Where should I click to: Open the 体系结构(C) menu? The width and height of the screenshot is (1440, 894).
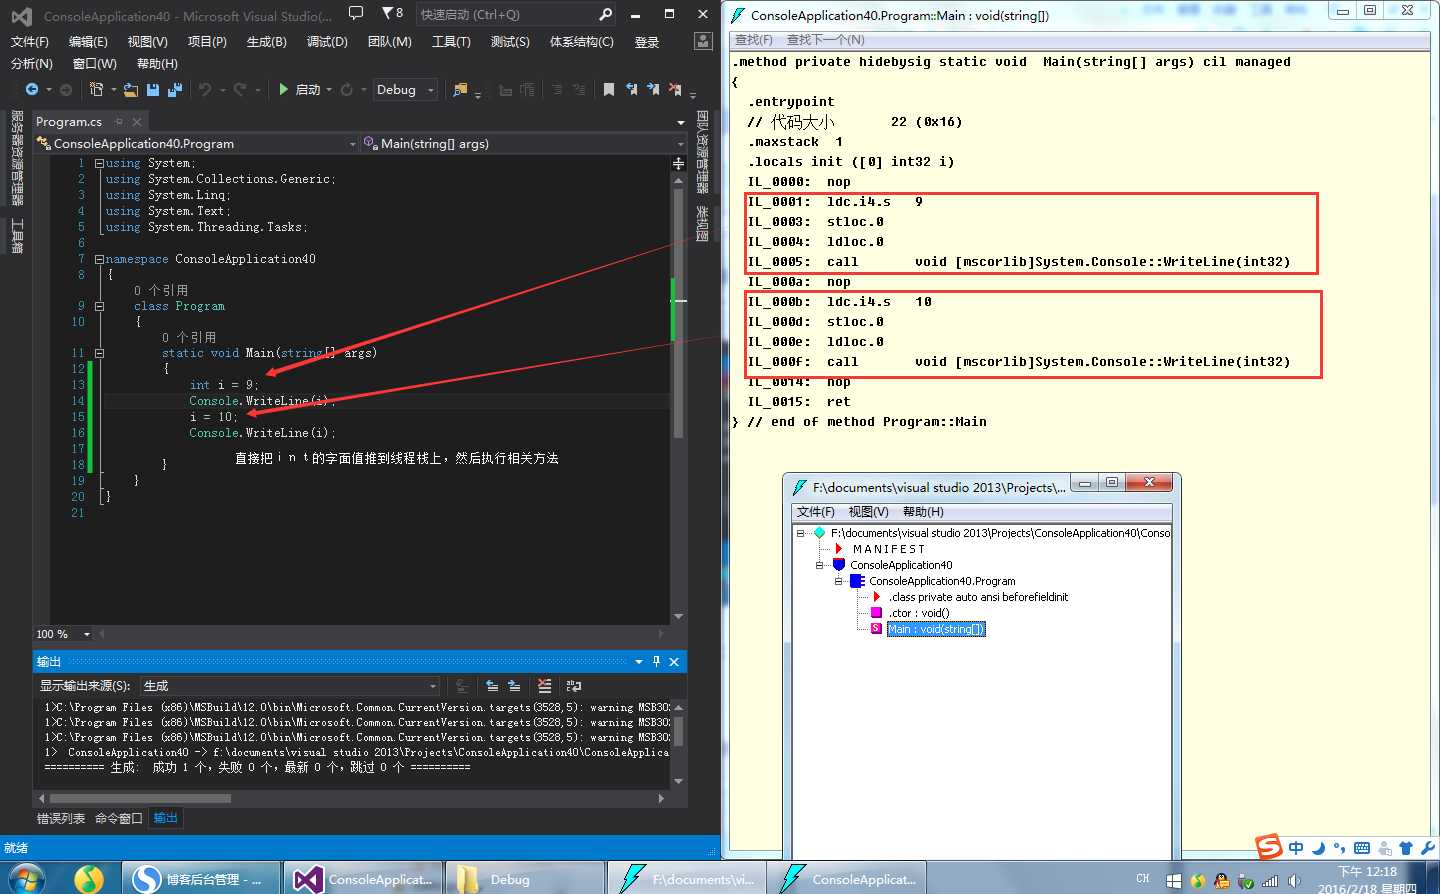point(581,42)
